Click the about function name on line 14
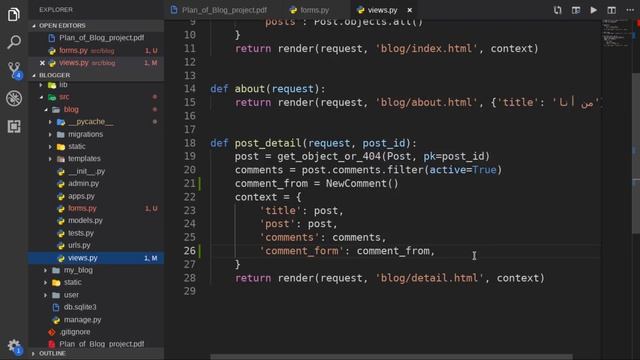 coord(249,89)
